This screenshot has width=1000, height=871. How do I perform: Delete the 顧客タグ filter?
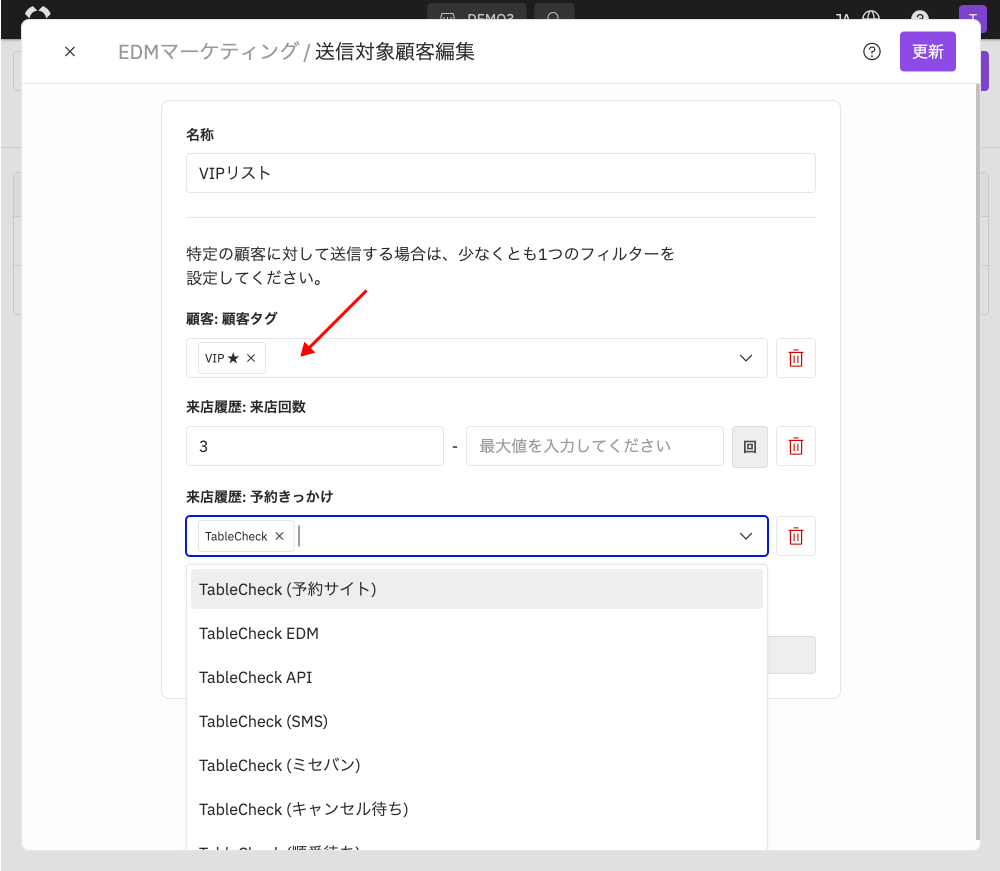pos(795,358)
